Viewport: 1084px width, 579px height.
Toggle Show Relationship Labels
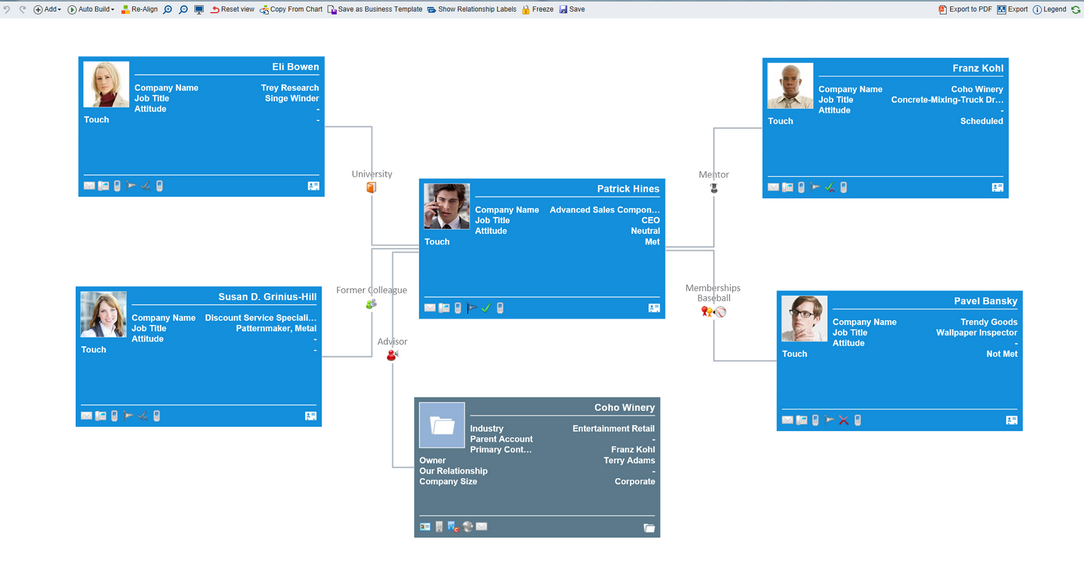click(471, 9)
